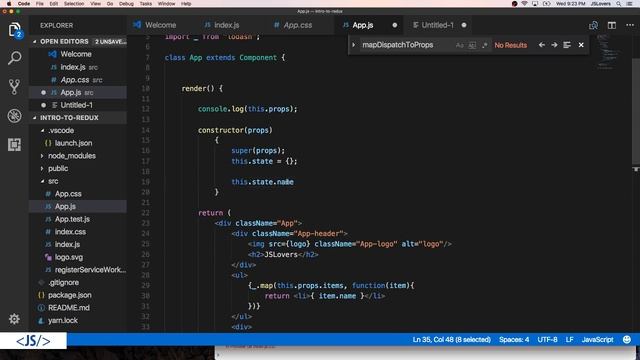Open the Manage gear at sidebar bottom
This screenshot has height=360, width=640.
pos(14,319)
